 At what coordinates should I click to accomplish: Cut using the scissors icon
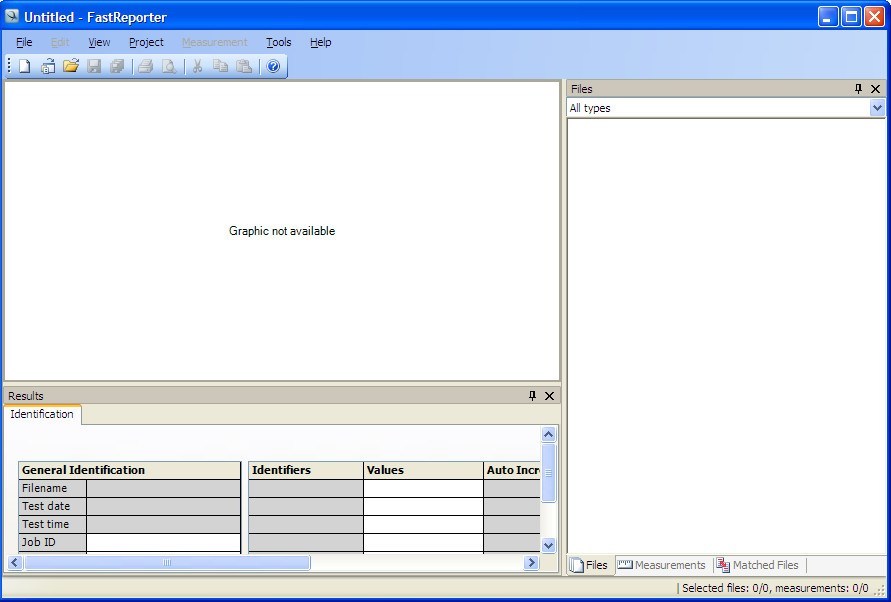click(196, 66)
